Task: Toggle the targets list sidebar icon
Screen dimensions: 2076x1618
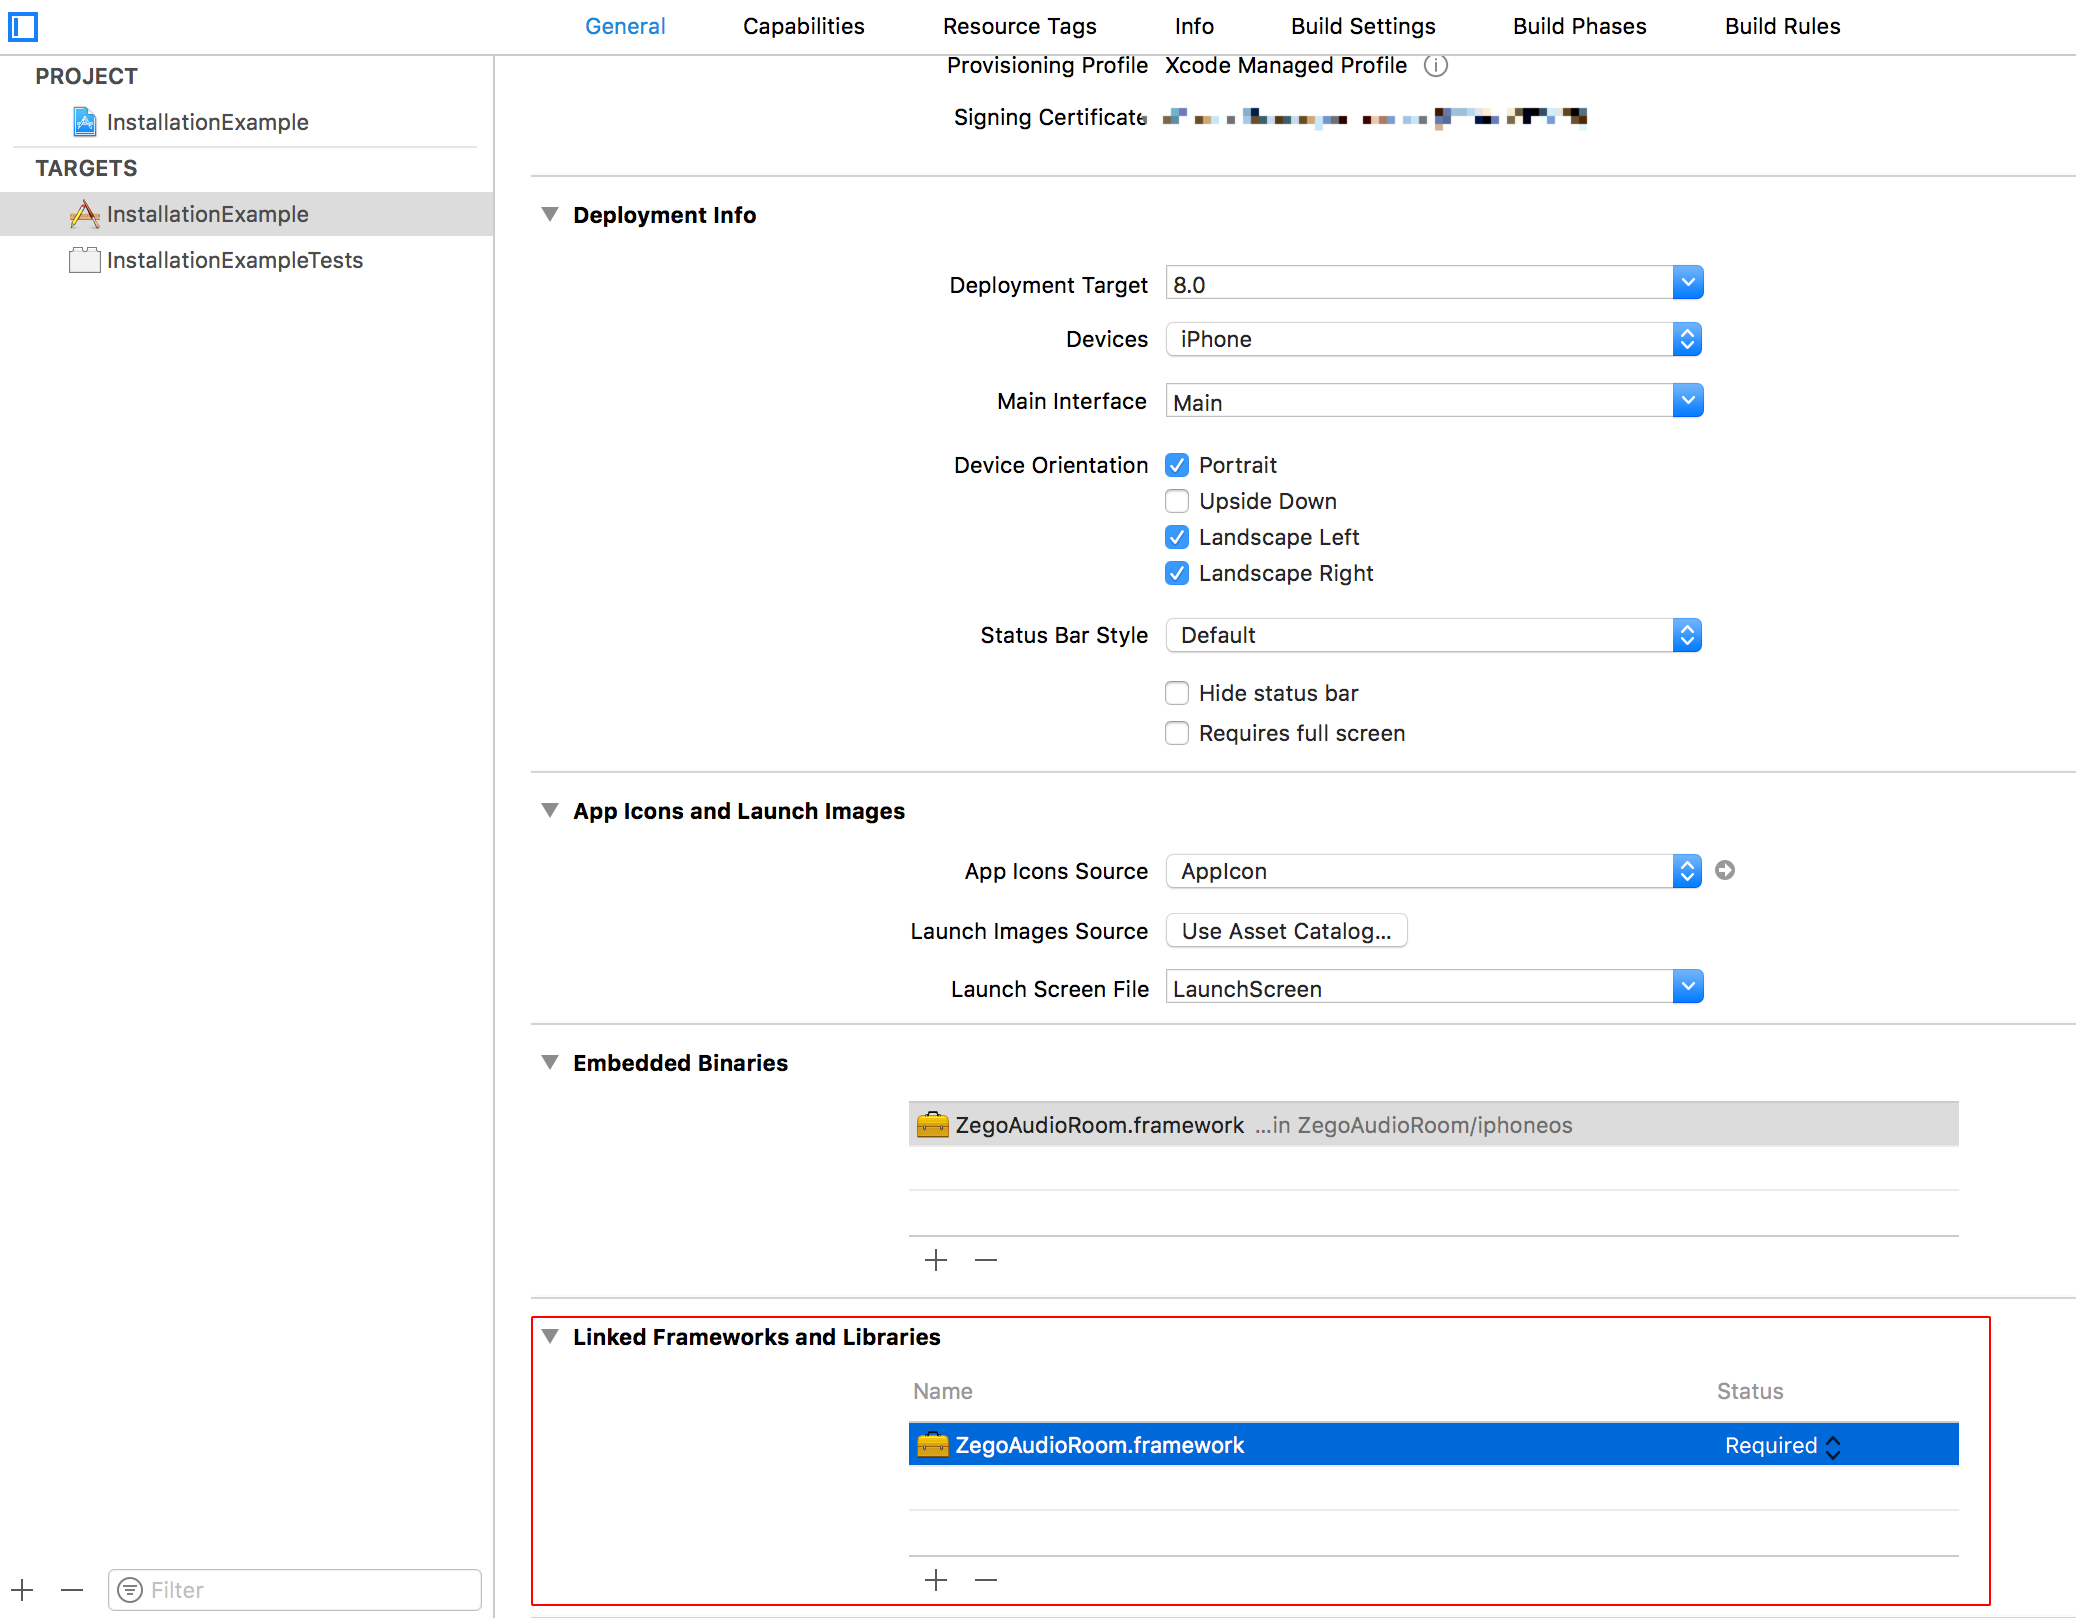Action: point(23,26)
